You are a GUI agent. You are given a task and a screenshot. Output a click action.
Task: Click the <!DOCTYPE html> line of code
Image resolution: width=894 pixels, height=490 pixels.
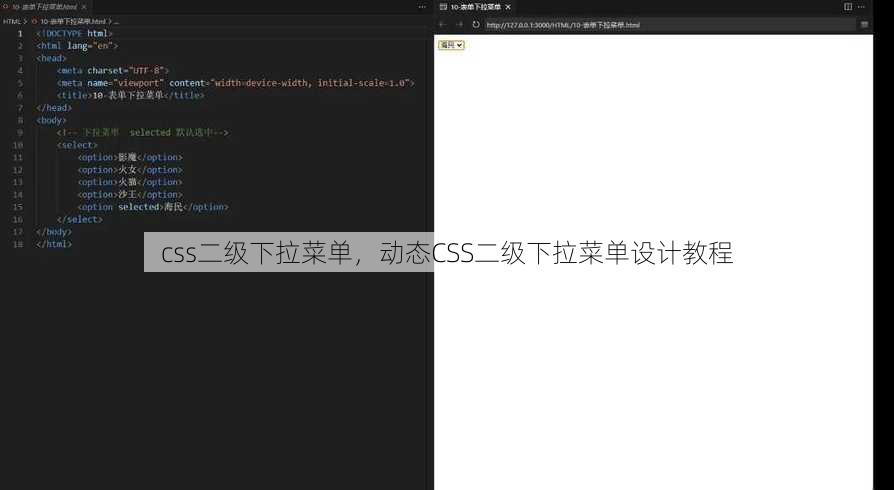74,33
